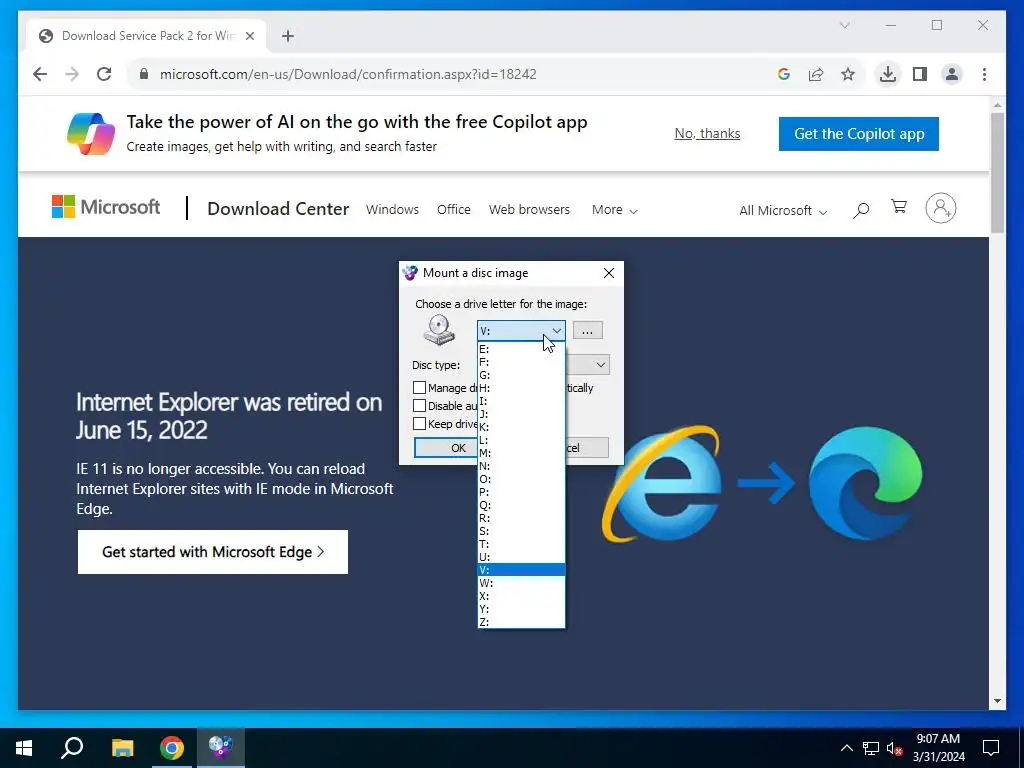Toggle the Keep drive checkbox
This screenshot has height=768, width=1024.
(419, 424)
